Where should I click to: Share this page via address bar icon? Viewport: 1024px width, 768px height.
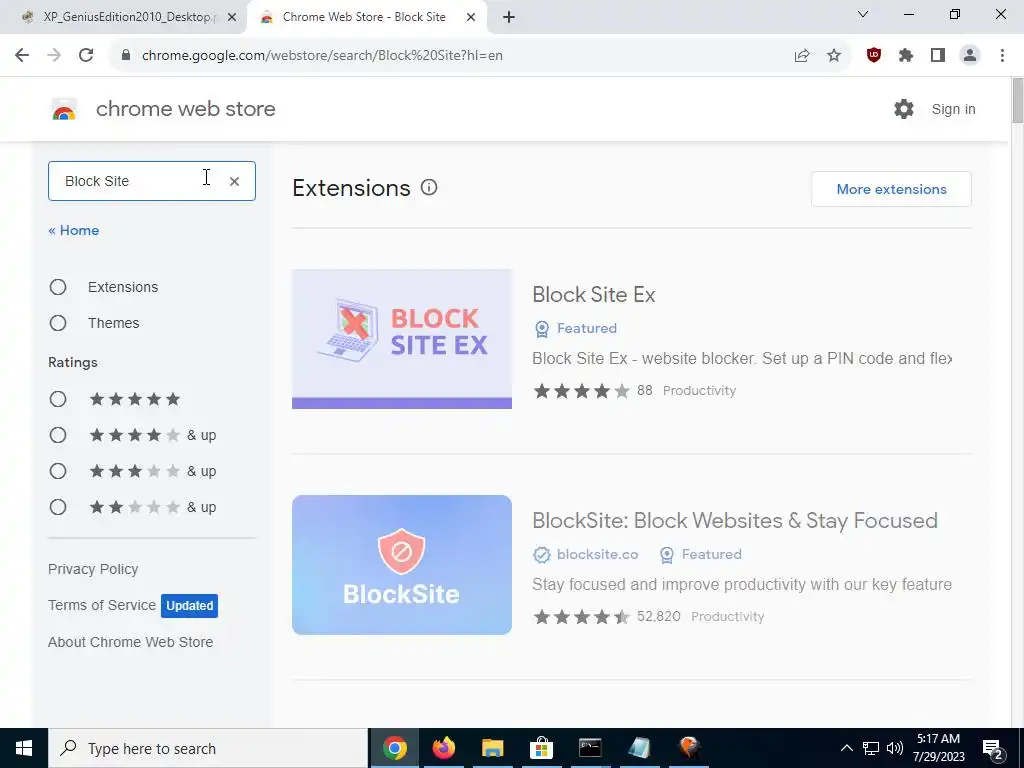(802, 56)
